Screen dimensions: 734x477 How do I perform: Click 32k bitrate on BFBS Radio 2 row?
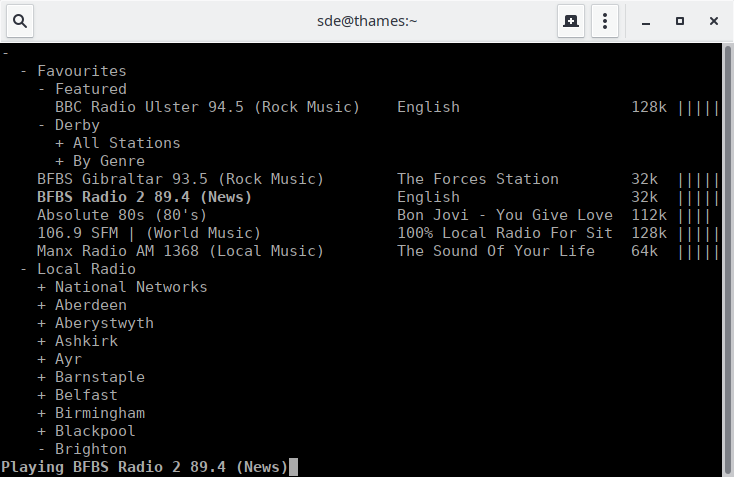pyautogui.click(x=644, y=197)
